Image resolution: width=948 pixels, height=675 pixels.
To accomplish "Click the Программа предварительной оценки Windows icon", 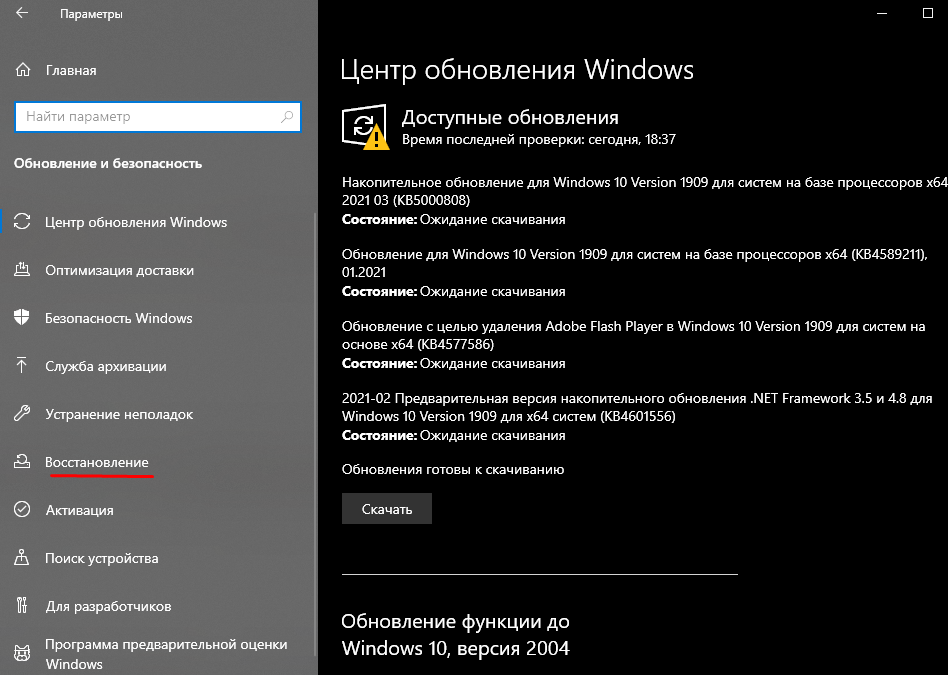I will pyautogui.click(x=23, y=653).
